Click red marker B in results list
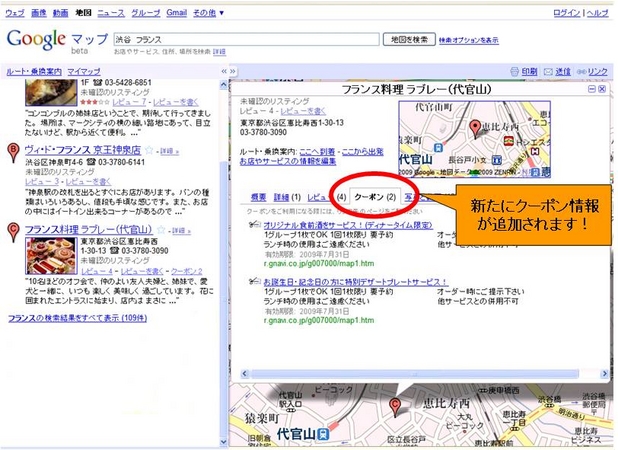Image resolution: width=618 pixels, height=450 pixels. click(12, 151)
